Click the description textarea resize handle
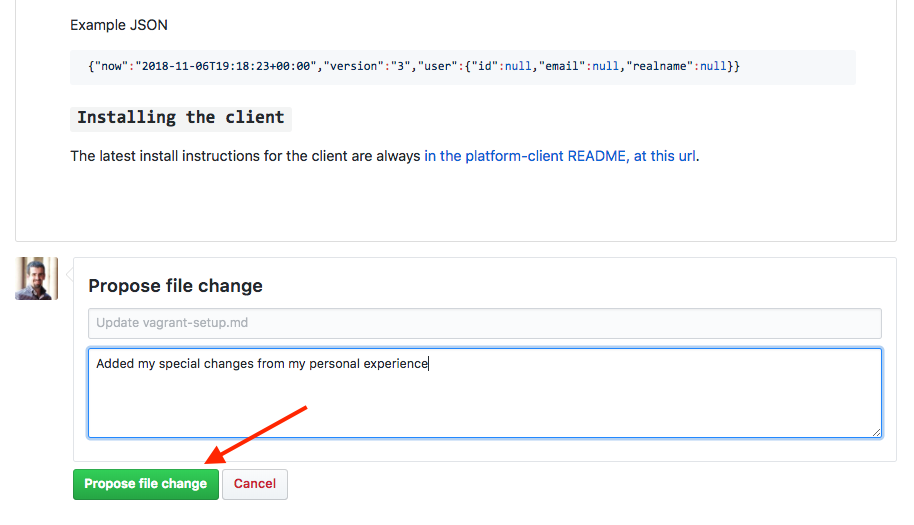This screenshot has height=525, width=914. (x=876, y=432)
